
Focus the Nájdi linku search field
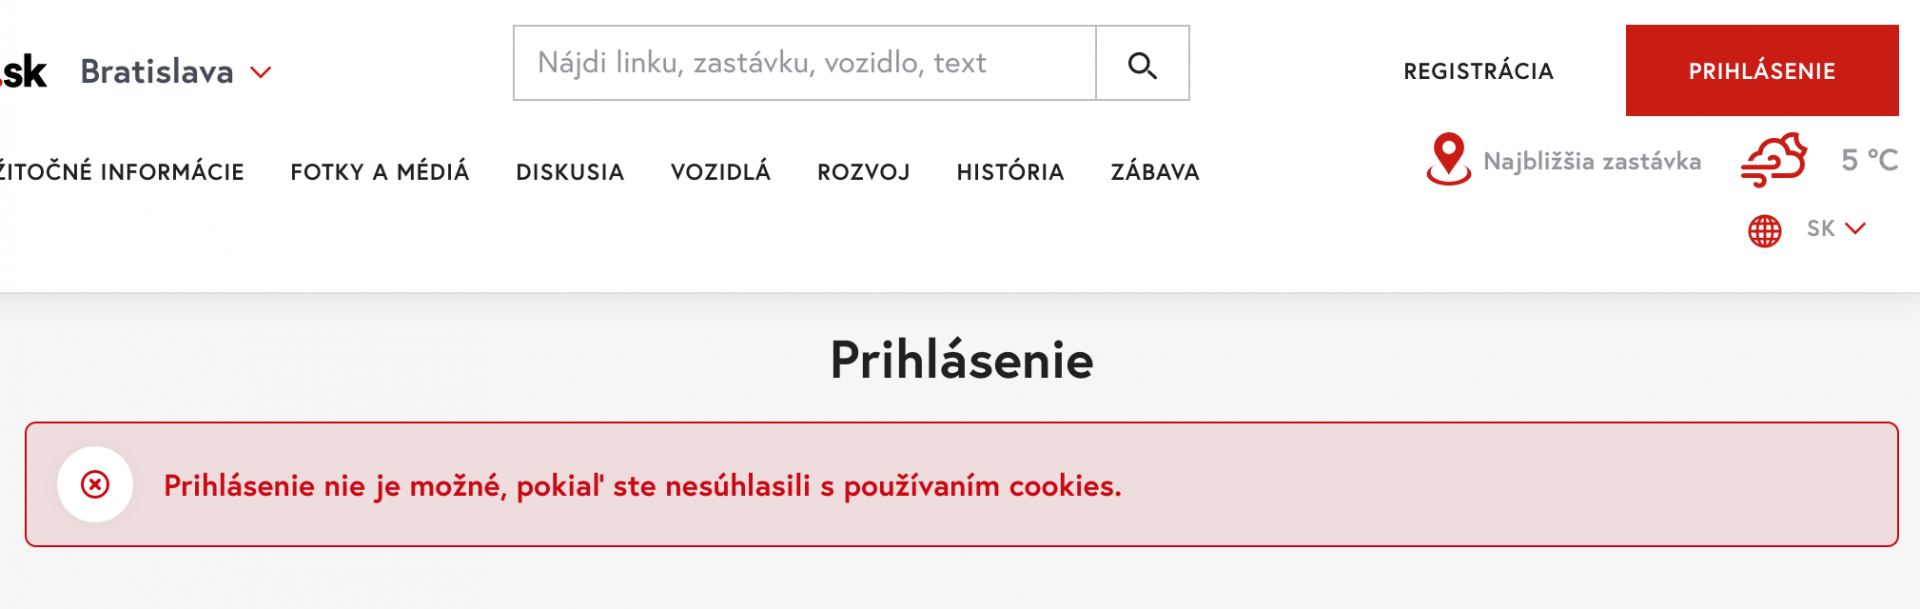pyautogui.click(x=804, y=63)
